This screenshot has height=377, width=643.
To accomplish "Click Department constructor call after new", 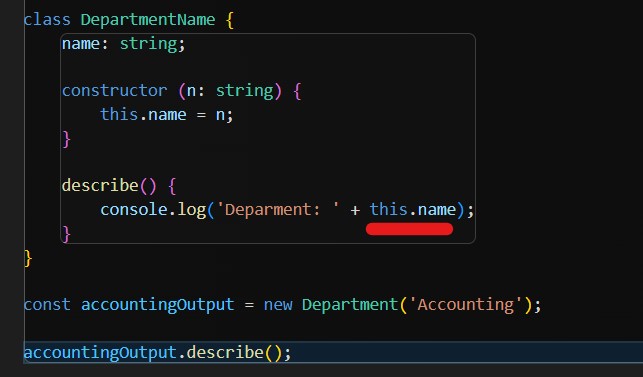I will click(x=350, y=305).
